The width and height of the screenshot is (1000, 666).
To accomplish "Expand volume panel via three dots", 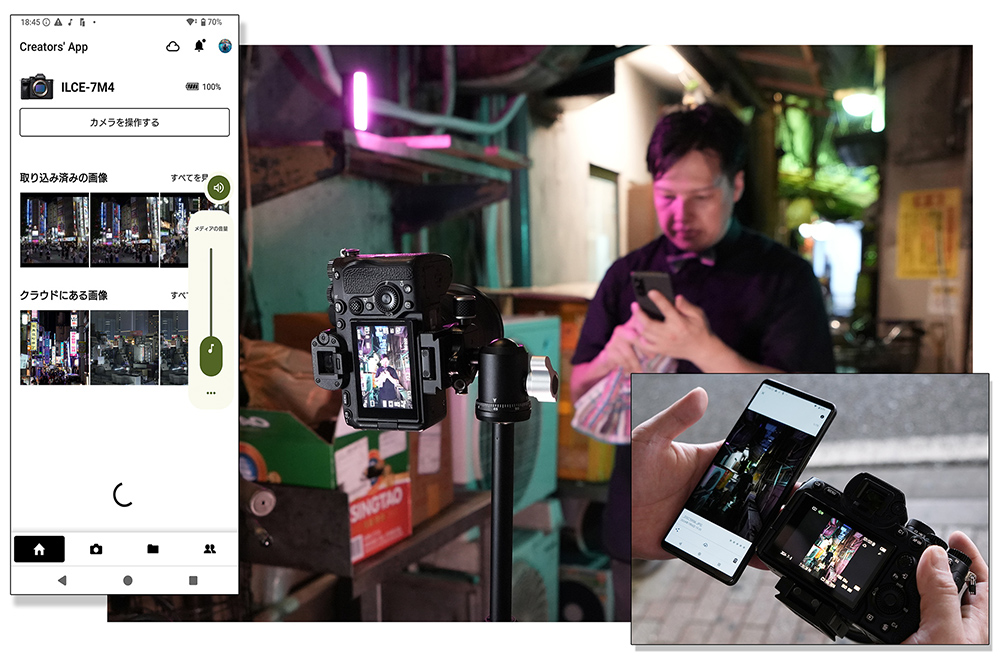I will tap(211, 393).
